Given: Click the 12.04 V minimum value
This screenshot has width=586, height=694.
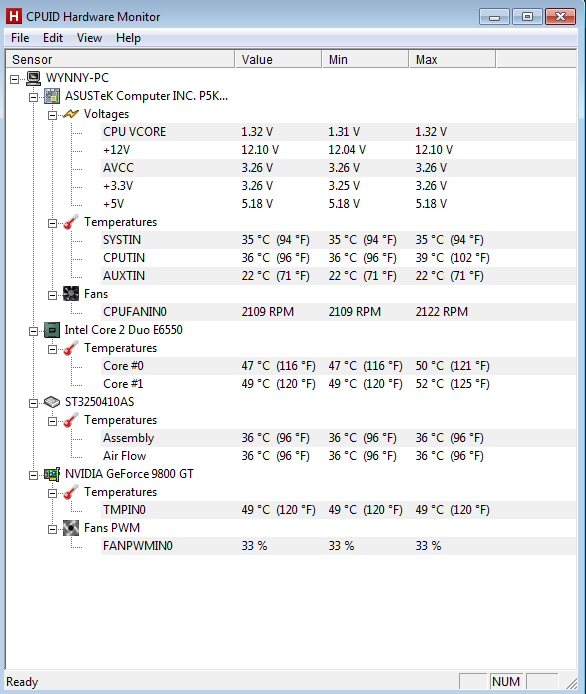Looking at the screenshot, I should coord(347,150).
